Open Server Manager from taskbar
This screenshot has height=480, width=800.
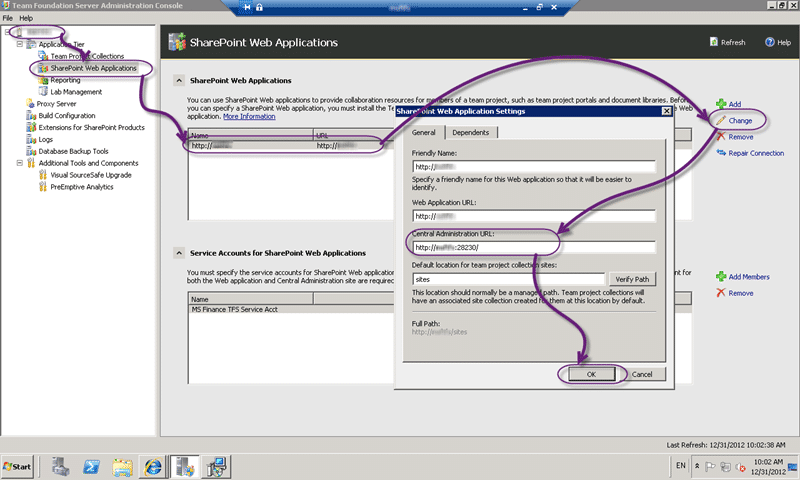[60, 466]
